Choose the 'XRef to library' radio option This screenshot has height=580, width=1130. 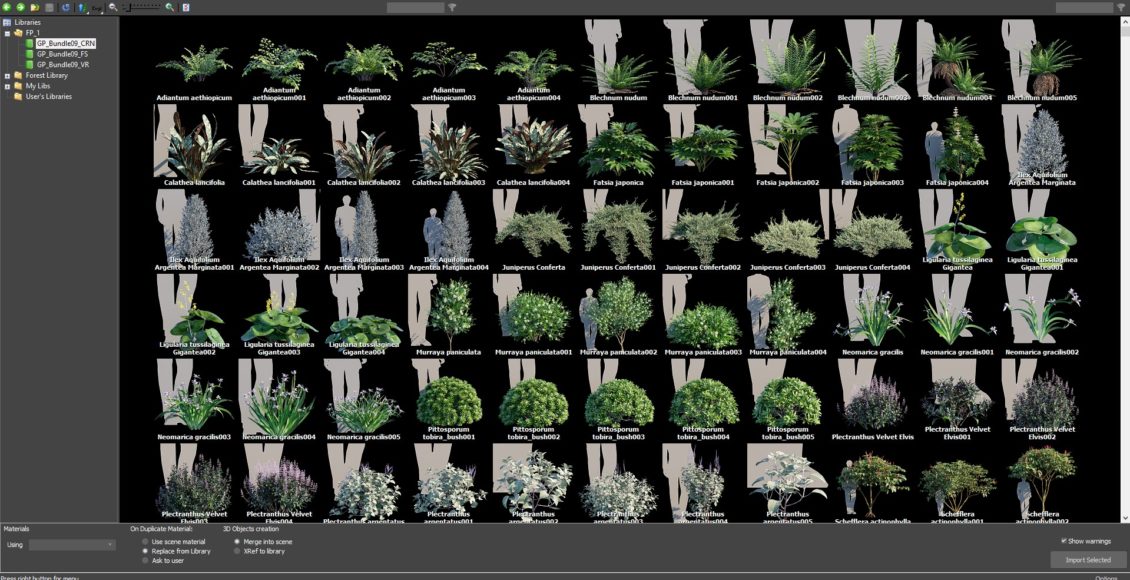tap(236, 551)
